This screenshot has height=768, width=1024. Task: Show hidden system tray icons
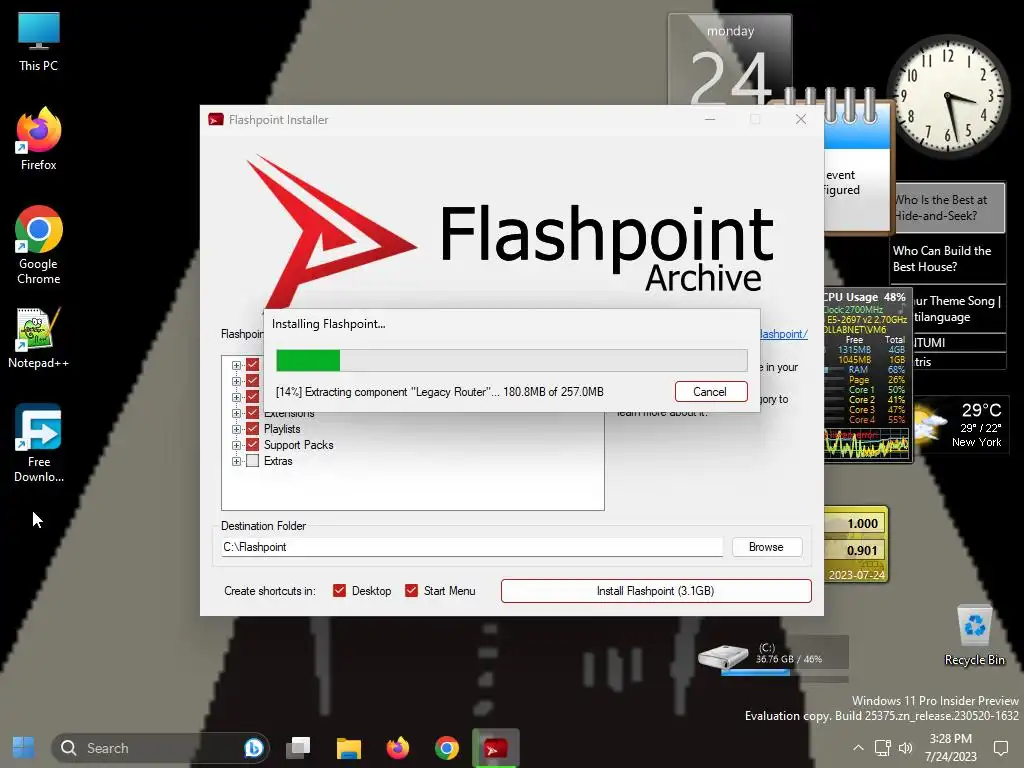[858, 748]
